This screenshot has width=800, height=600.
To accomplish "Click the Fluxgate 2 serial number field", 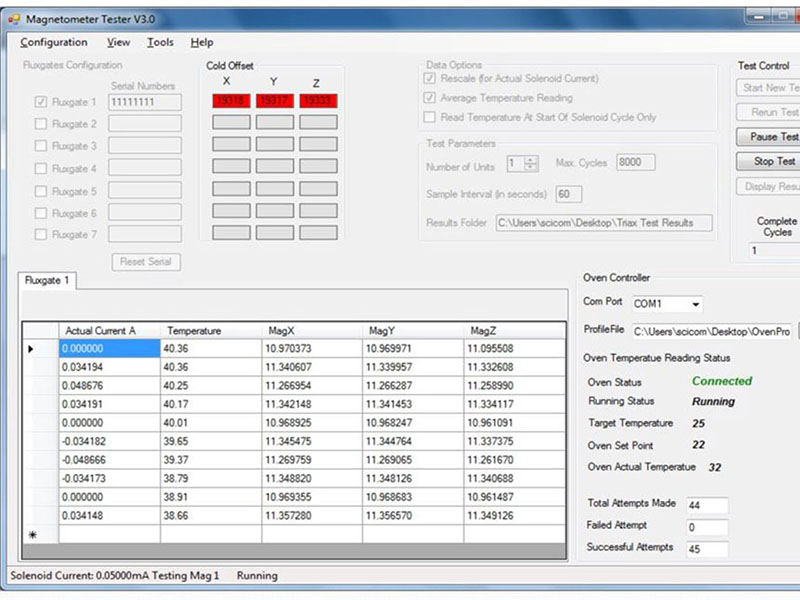I will point(145,123).
